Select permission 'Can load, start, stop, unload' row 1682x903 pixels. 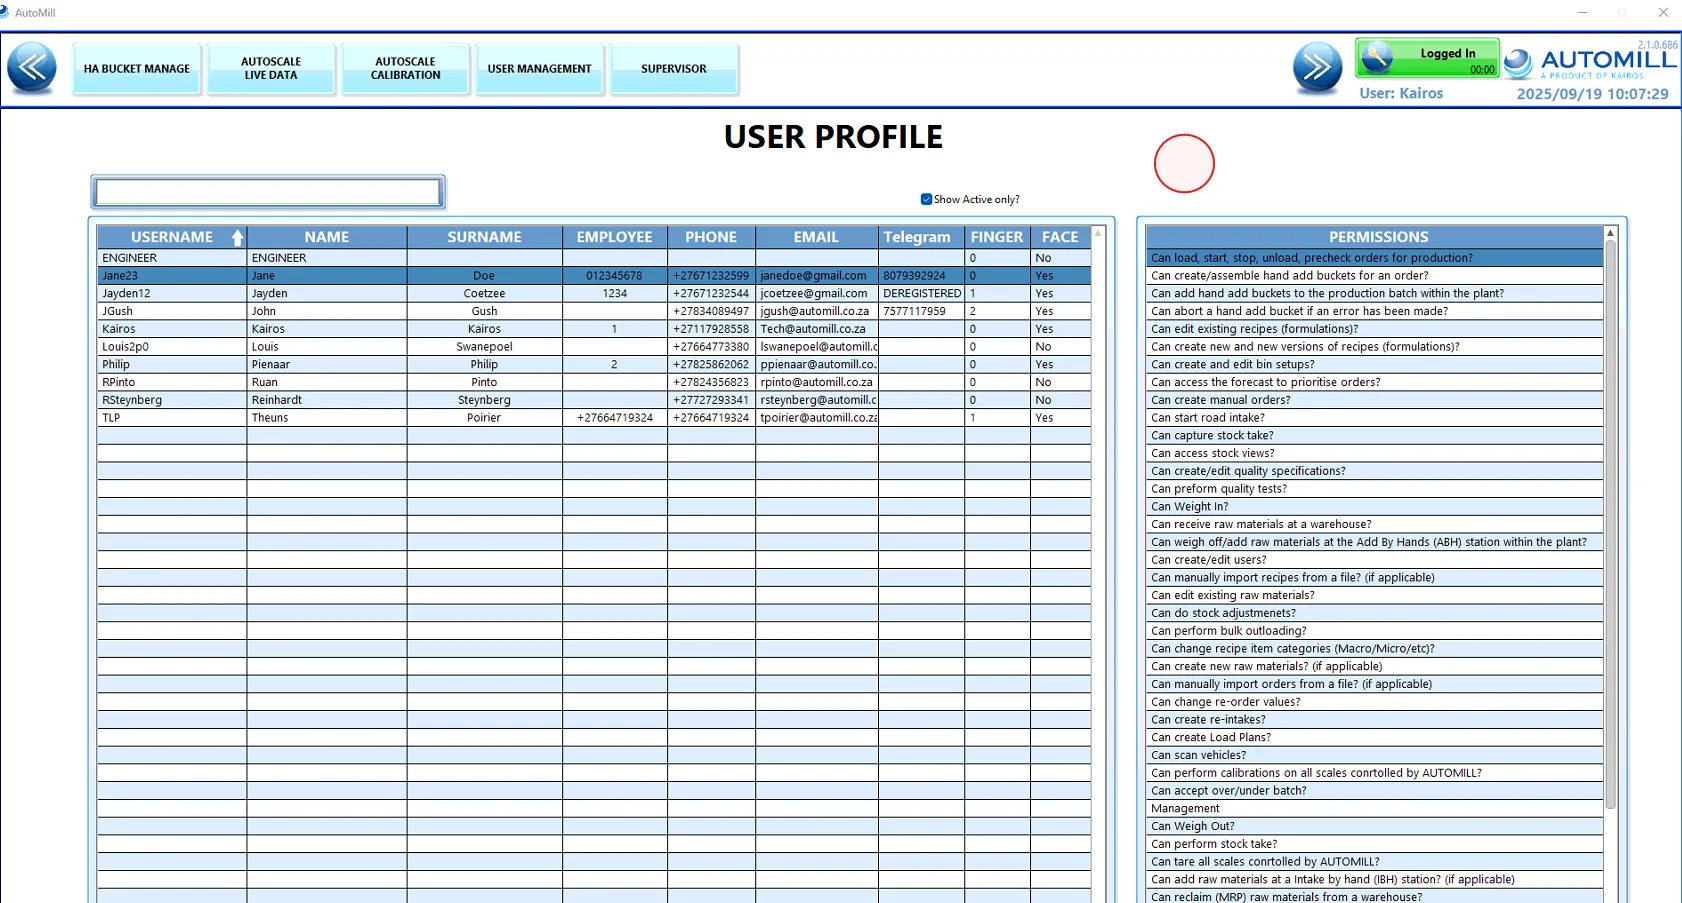1375,258
